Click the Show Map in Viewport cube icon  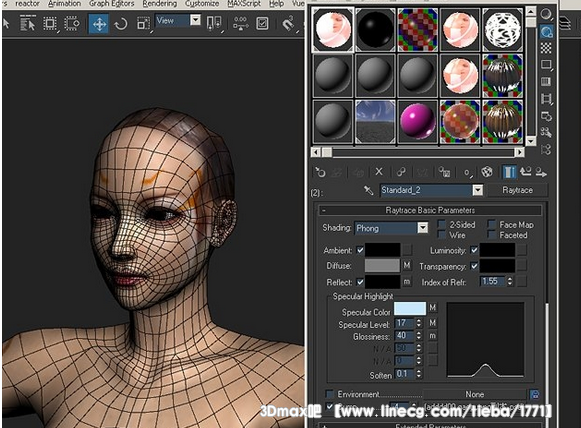(487, 172)
